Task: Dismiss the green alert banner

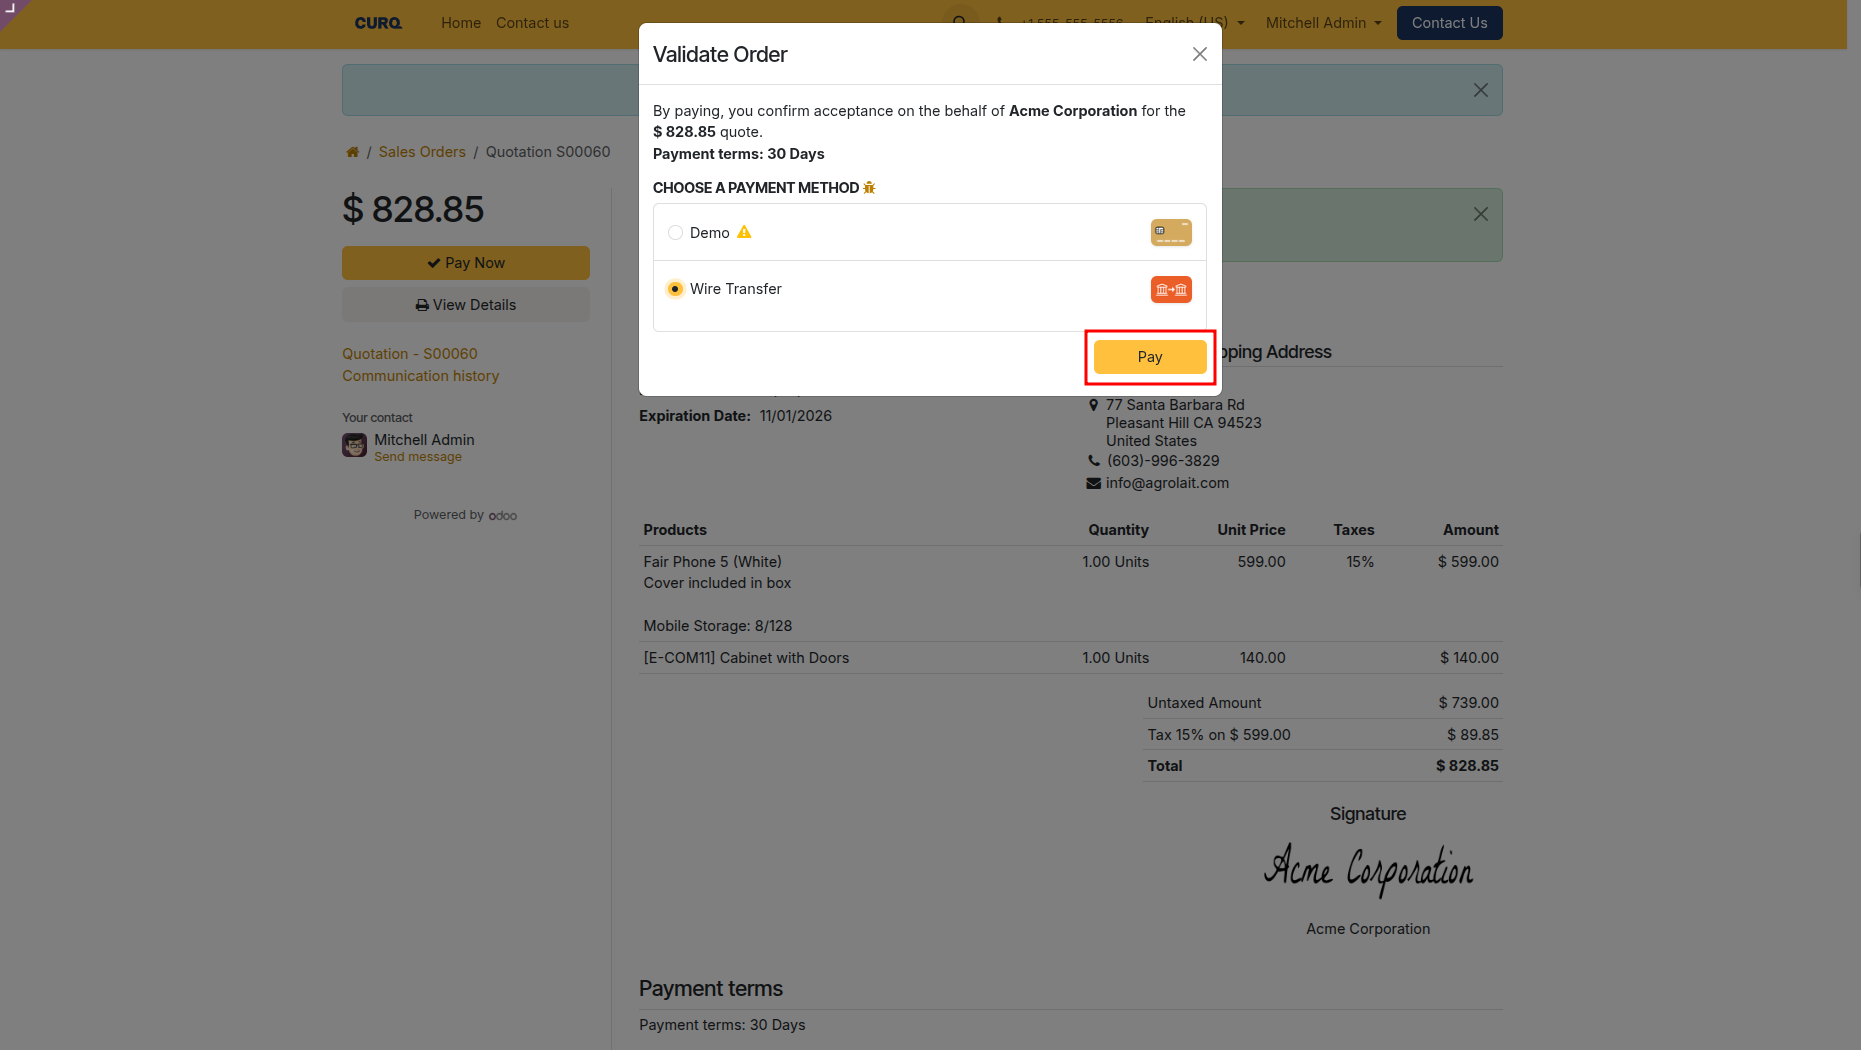Action: click(1481, 214)
